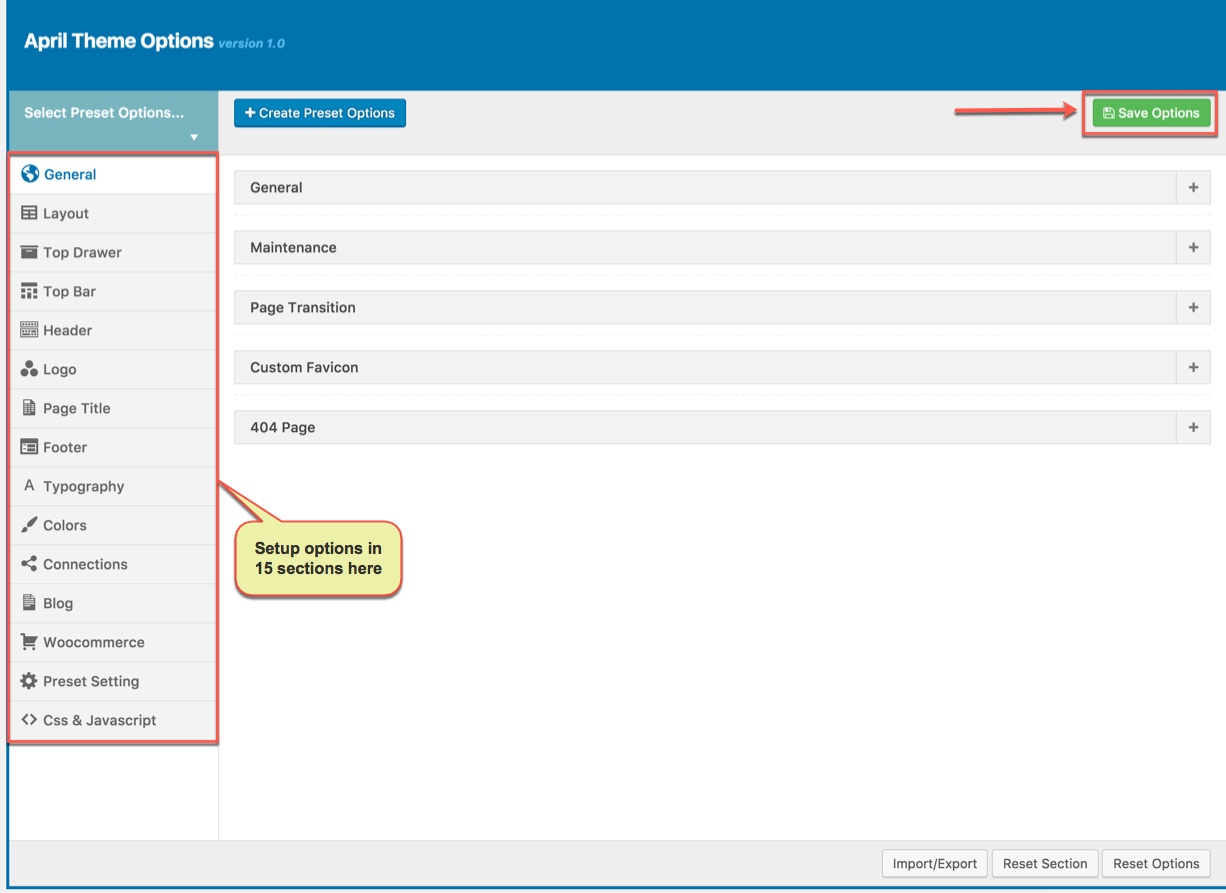Click Create Preset Options button
Screen dimensions: 1226x893
pos(320,113)
